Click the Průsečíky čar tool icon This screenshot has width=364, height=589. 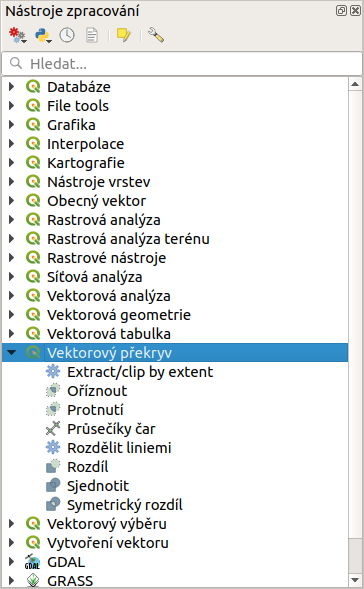pyautogui.click(x=53, y=429)
